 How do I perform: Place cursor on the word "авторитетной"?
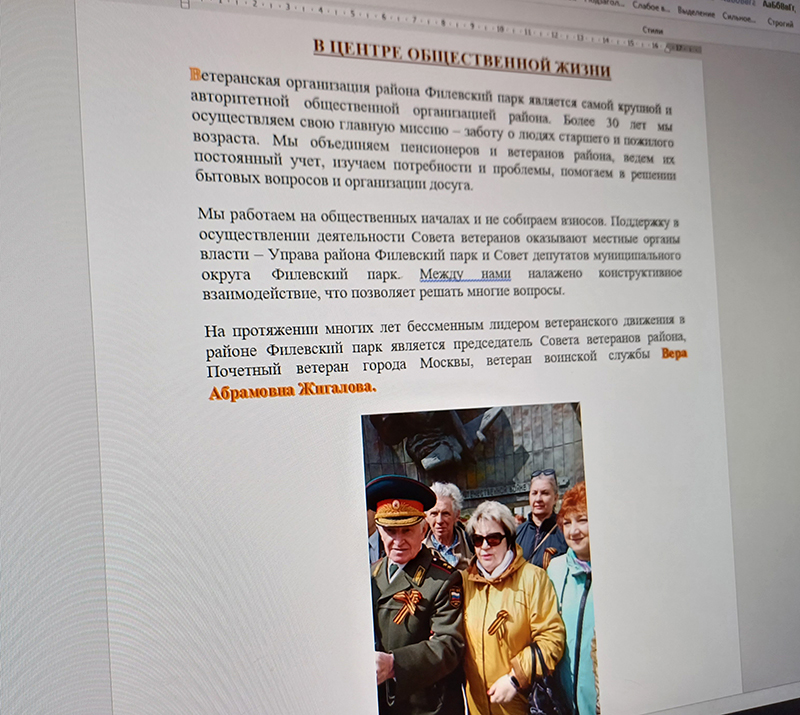pos(240,100)
